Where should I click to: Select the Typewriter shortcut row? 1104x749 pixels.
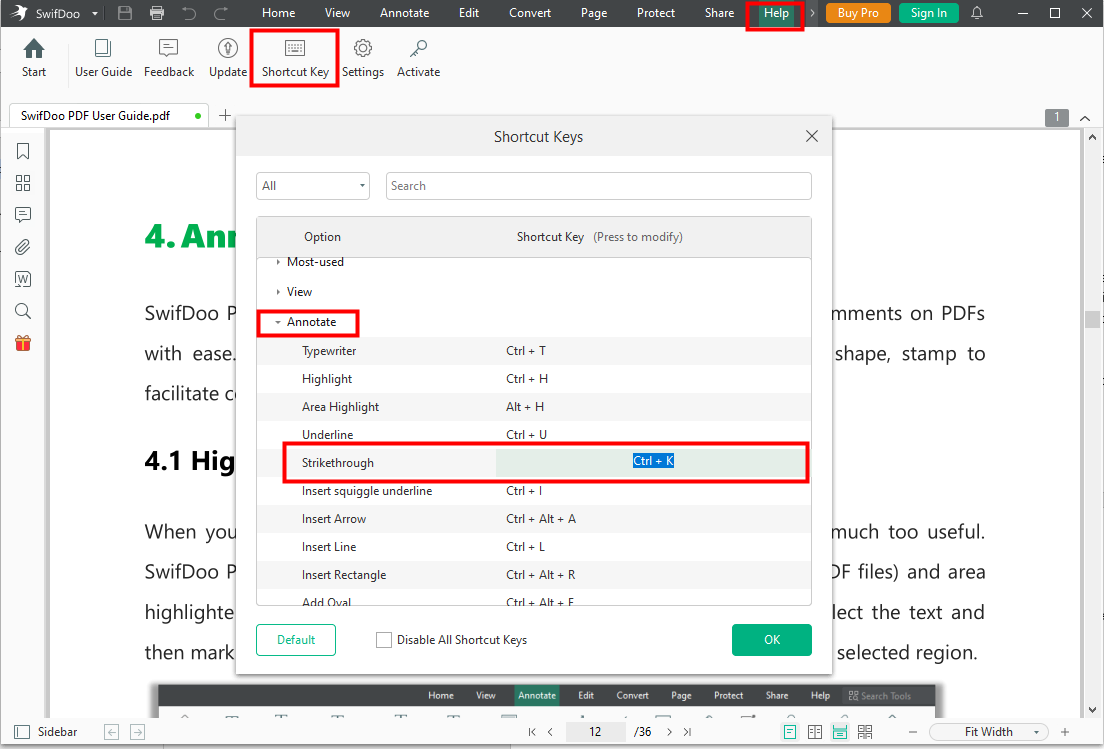(x=534, y=351)
